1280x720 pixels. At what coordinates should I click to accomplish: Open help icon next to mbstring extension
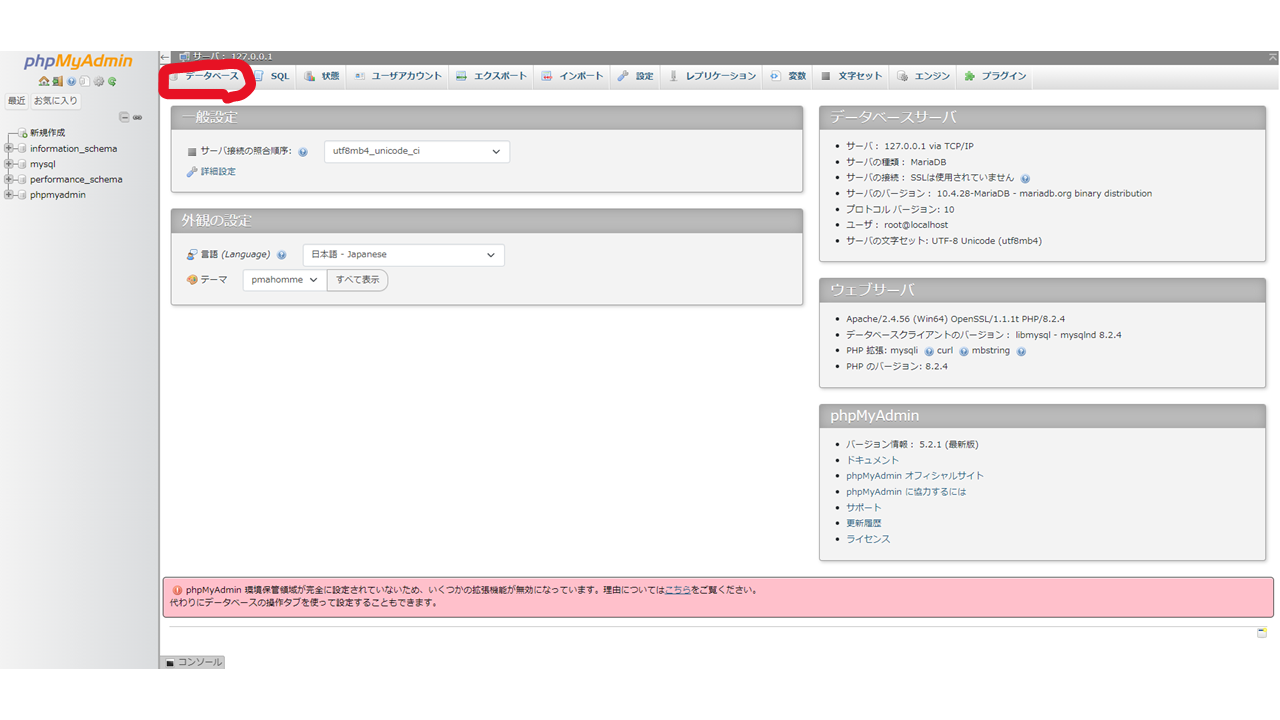tap(1021, 352)
